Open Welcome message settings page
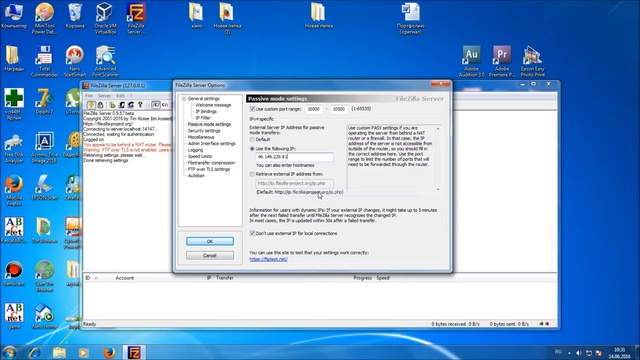This screenshot has height=360, width=640. (213, 105)
